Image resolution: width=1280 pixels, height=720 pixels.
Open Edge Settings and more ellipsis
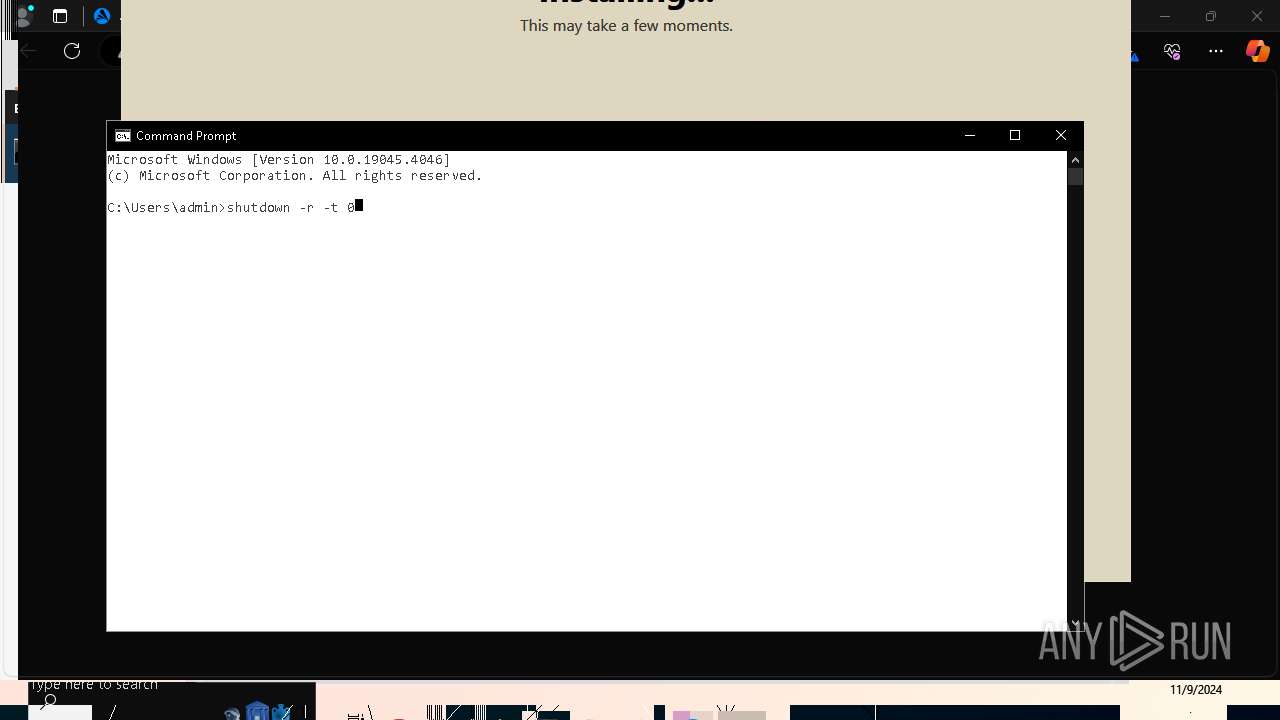coord(1216,51)
